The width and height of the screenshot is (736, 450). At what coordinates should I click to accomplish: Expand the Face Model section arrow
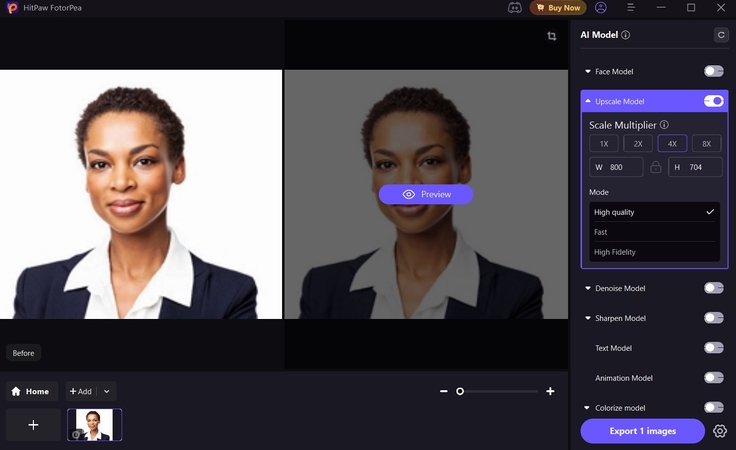[x=588, y=71]
